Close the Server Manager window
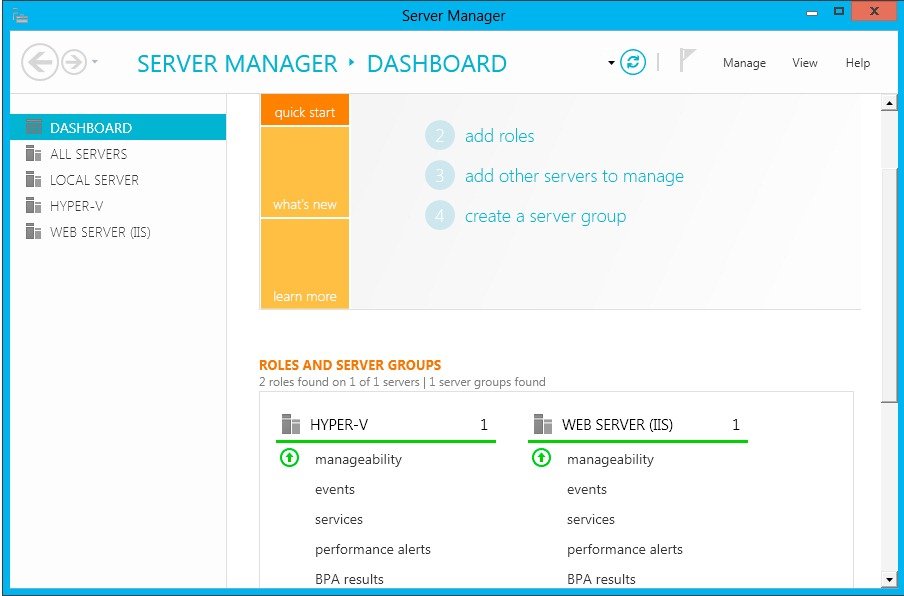This screenshot has height=596, width=904. [875, 12]
